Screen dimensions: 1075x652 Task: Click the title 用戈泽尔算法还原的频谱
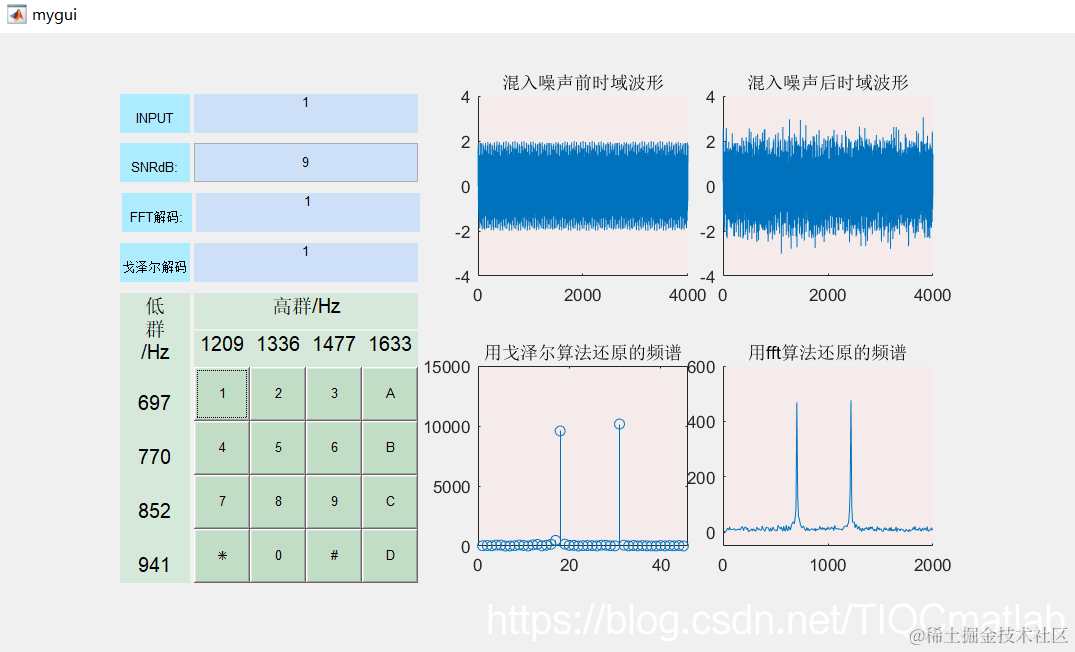pos(583,352)
